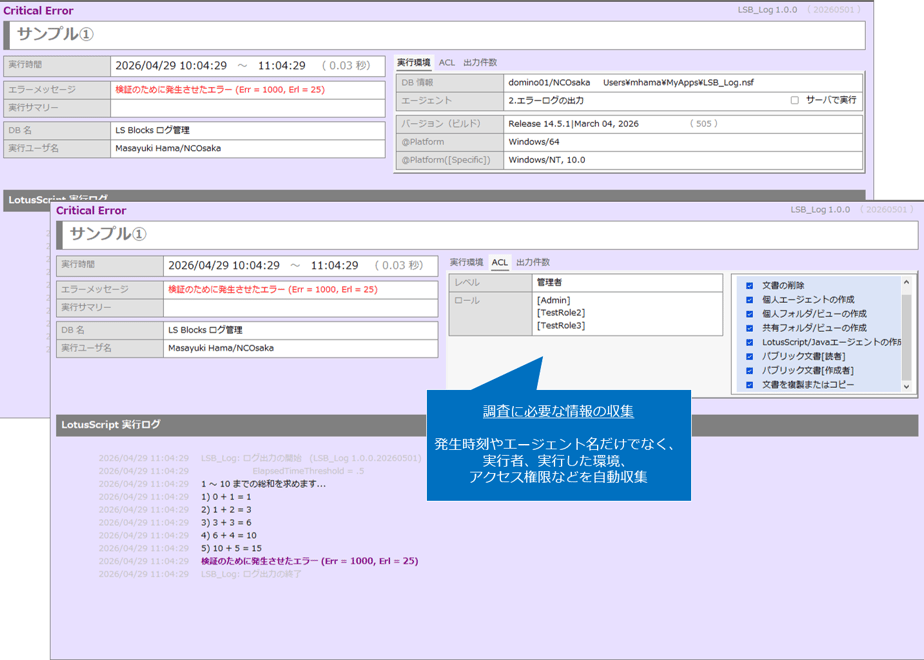Click ElapsedTimeThreshold = .5 log line
The image size is (924, 660).
308,471
